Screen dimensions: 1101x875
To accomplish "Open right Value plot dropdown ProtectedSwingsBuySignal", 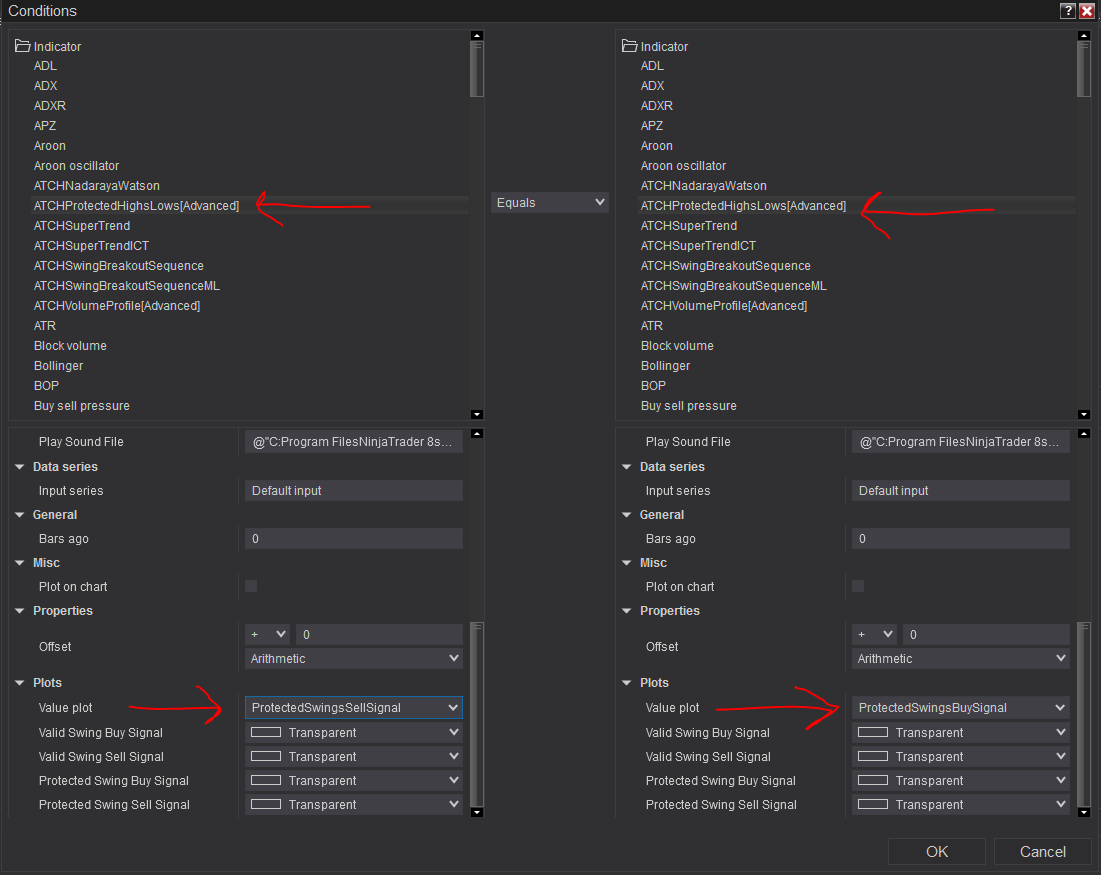I will click(961, 707).
